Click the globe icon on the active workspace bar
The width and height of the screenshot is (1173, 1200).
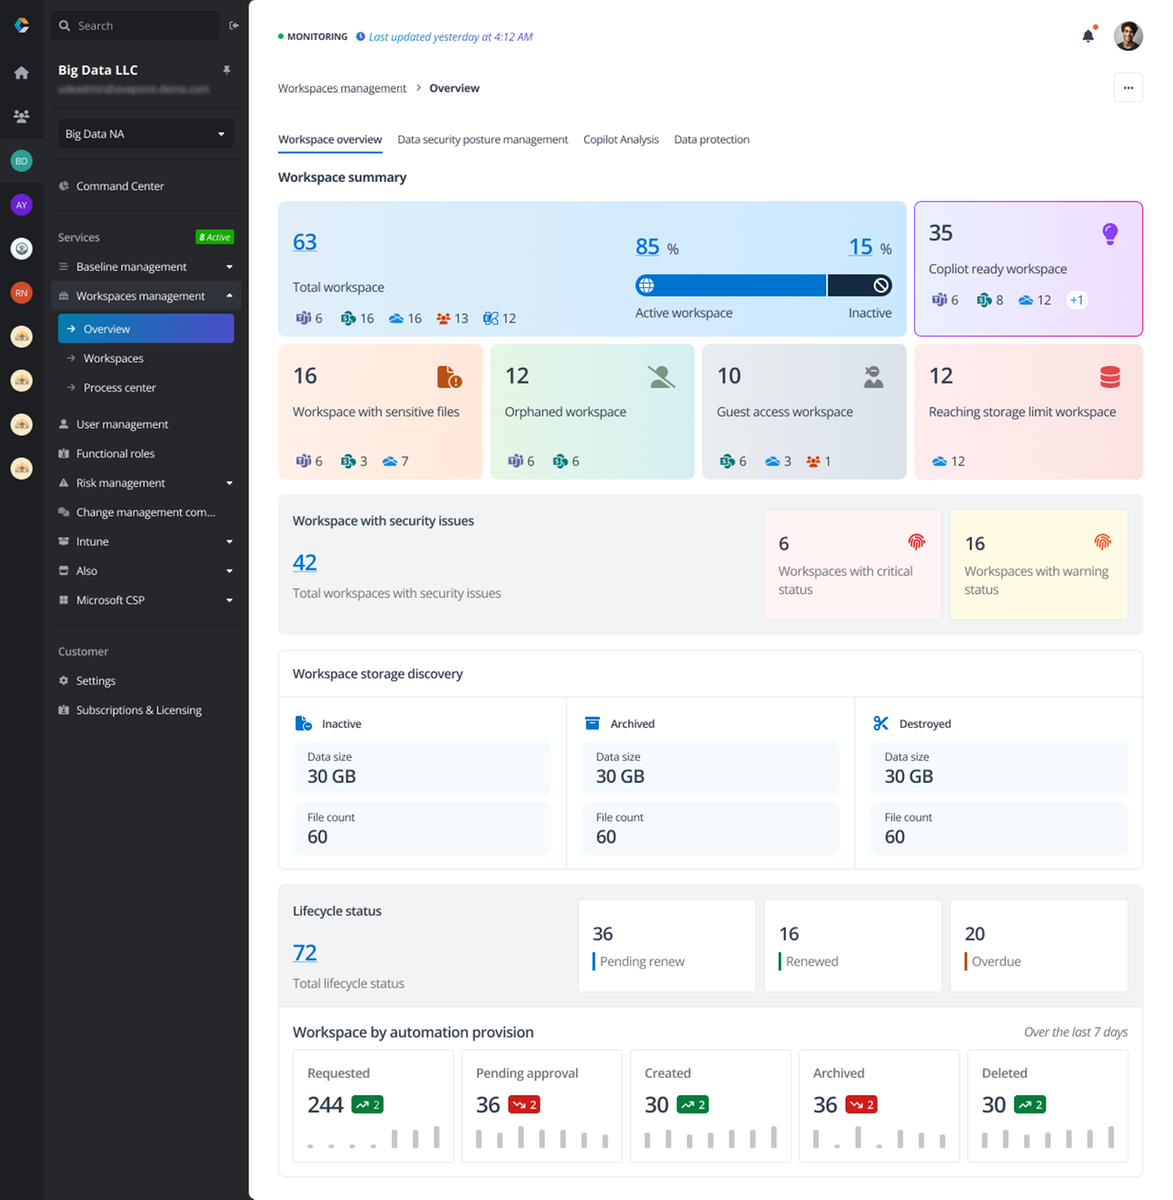coord(647,286)
